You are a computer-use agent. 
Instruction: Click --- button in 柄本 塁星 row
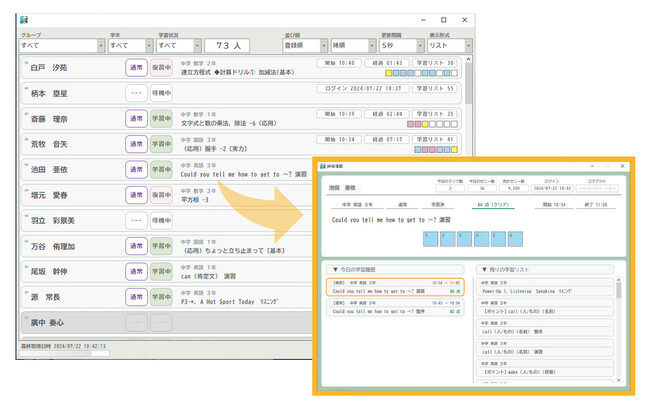click(136, 93)
